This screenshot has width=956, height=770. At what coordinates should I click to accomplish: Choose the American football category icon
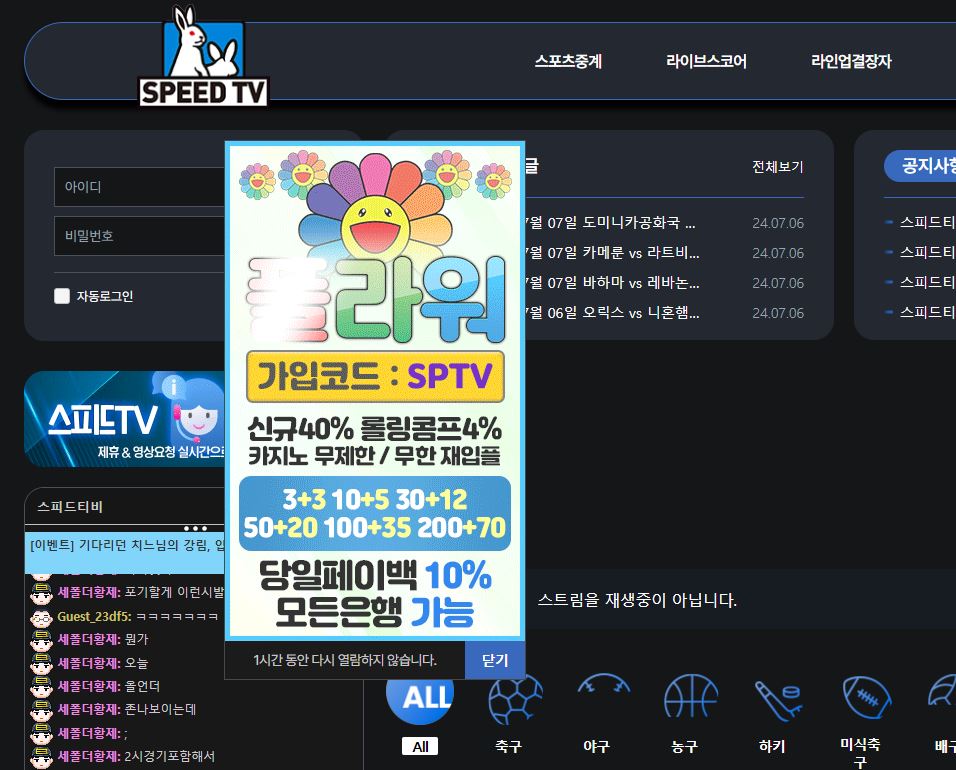pyautogui.click(x=866, y=698)
